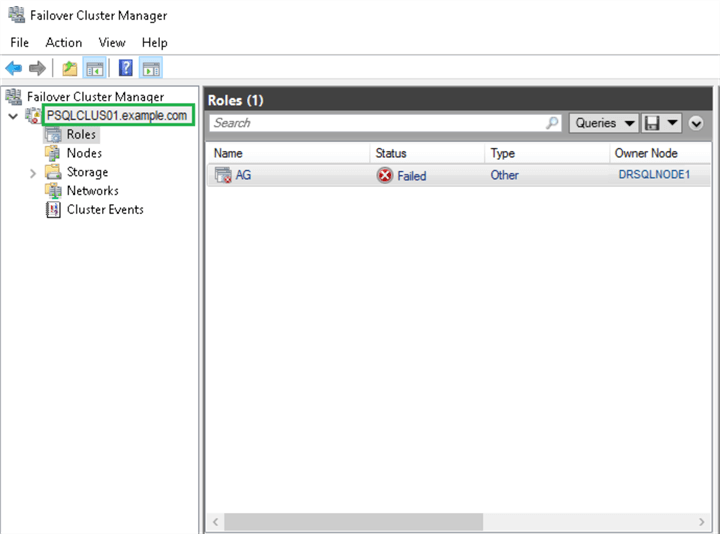This screenshot has width=720, height=534.
Task: Click the DRSQLNODE1 owner node cell
Action: click(654, 174)
